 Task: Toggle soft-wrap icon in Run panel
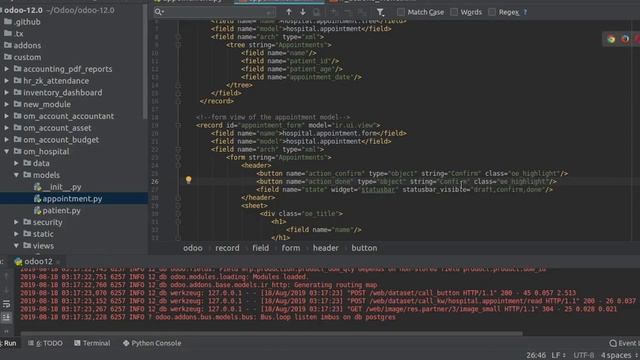click(x=7, y=304)
